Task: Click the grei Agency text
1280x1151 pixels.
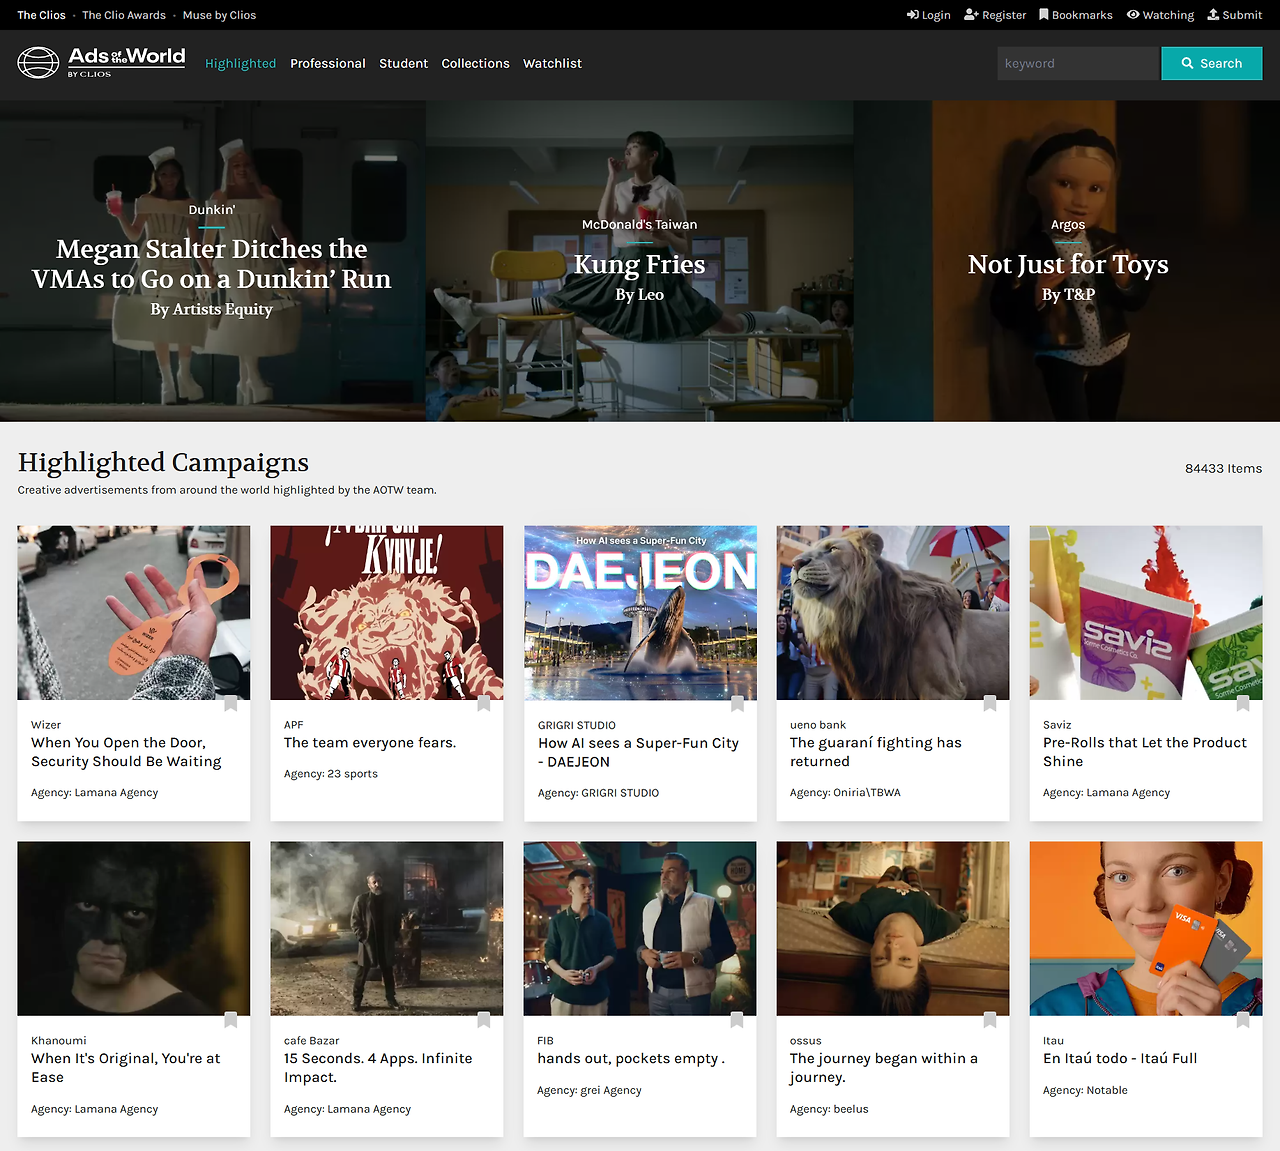Action: [611, 1090]
